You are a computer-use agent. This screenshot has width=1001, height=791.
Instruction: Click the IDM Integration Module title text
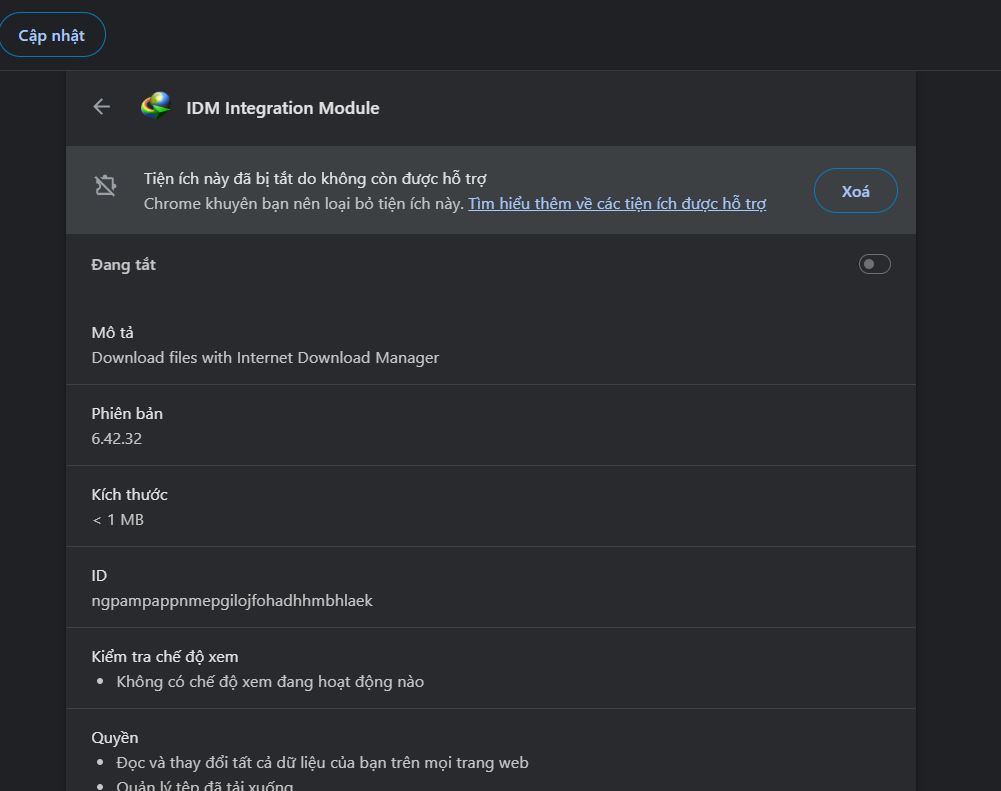[x=282, y=108]
